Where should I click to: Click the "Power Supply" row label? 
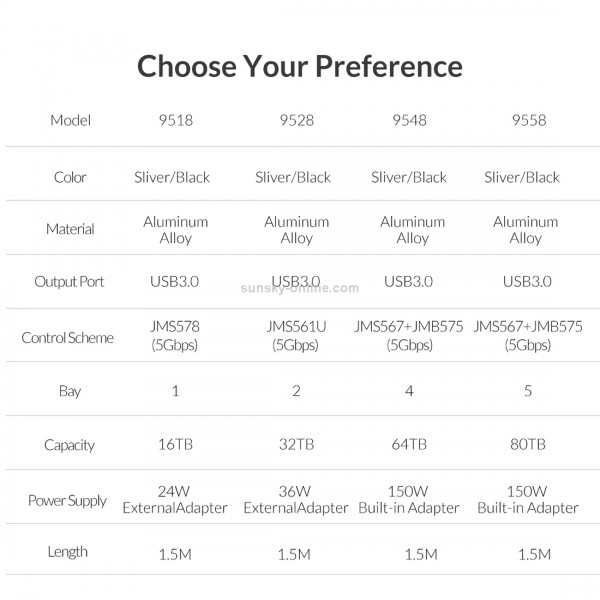point(67,500)
